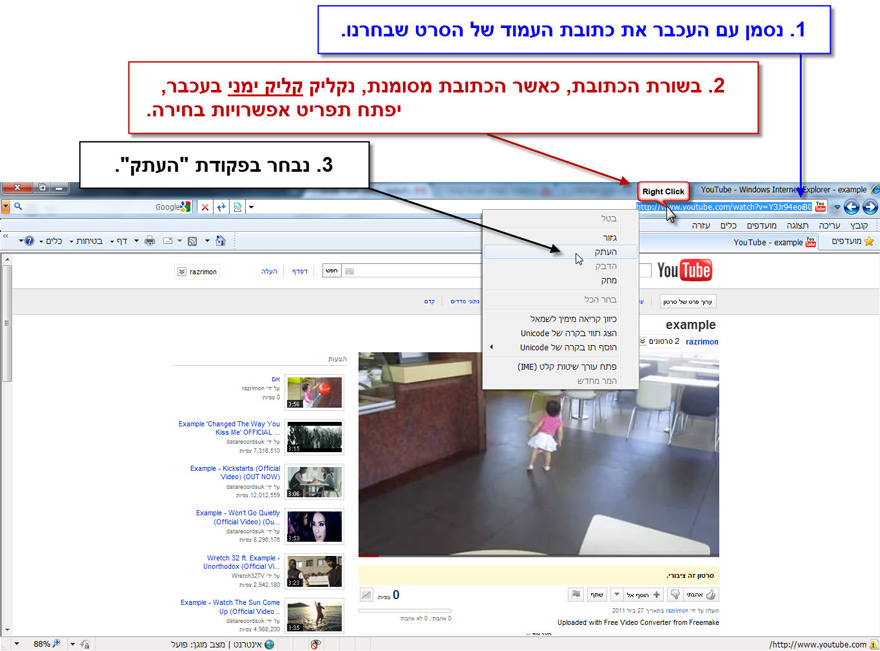Open the דפדף (Browse) link
Image resolution: width=880 pixels, height=651 pixels.
[x=300, y=271]
